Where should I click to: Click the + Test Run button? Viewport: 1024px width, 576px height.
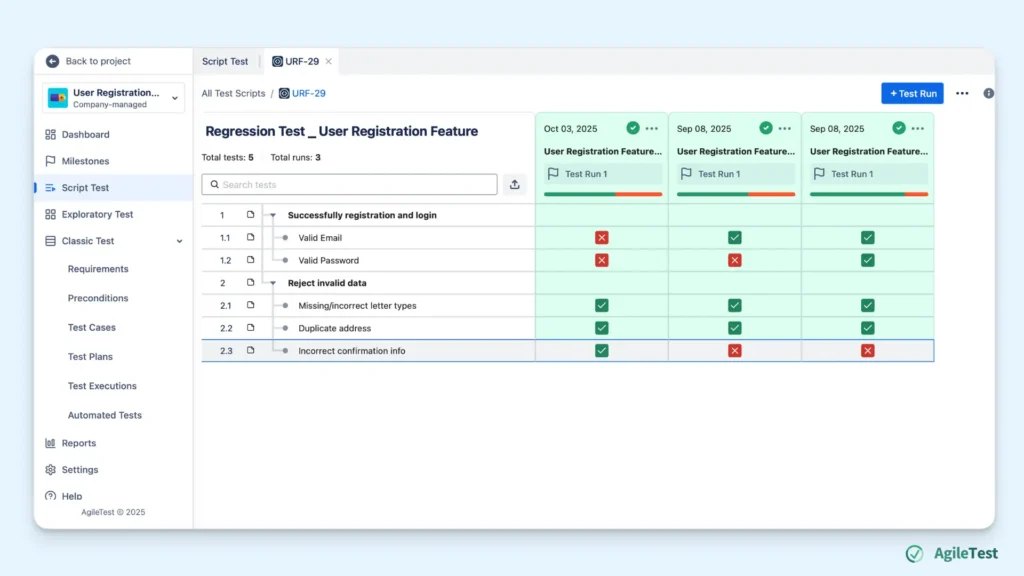tap(912, 93)
